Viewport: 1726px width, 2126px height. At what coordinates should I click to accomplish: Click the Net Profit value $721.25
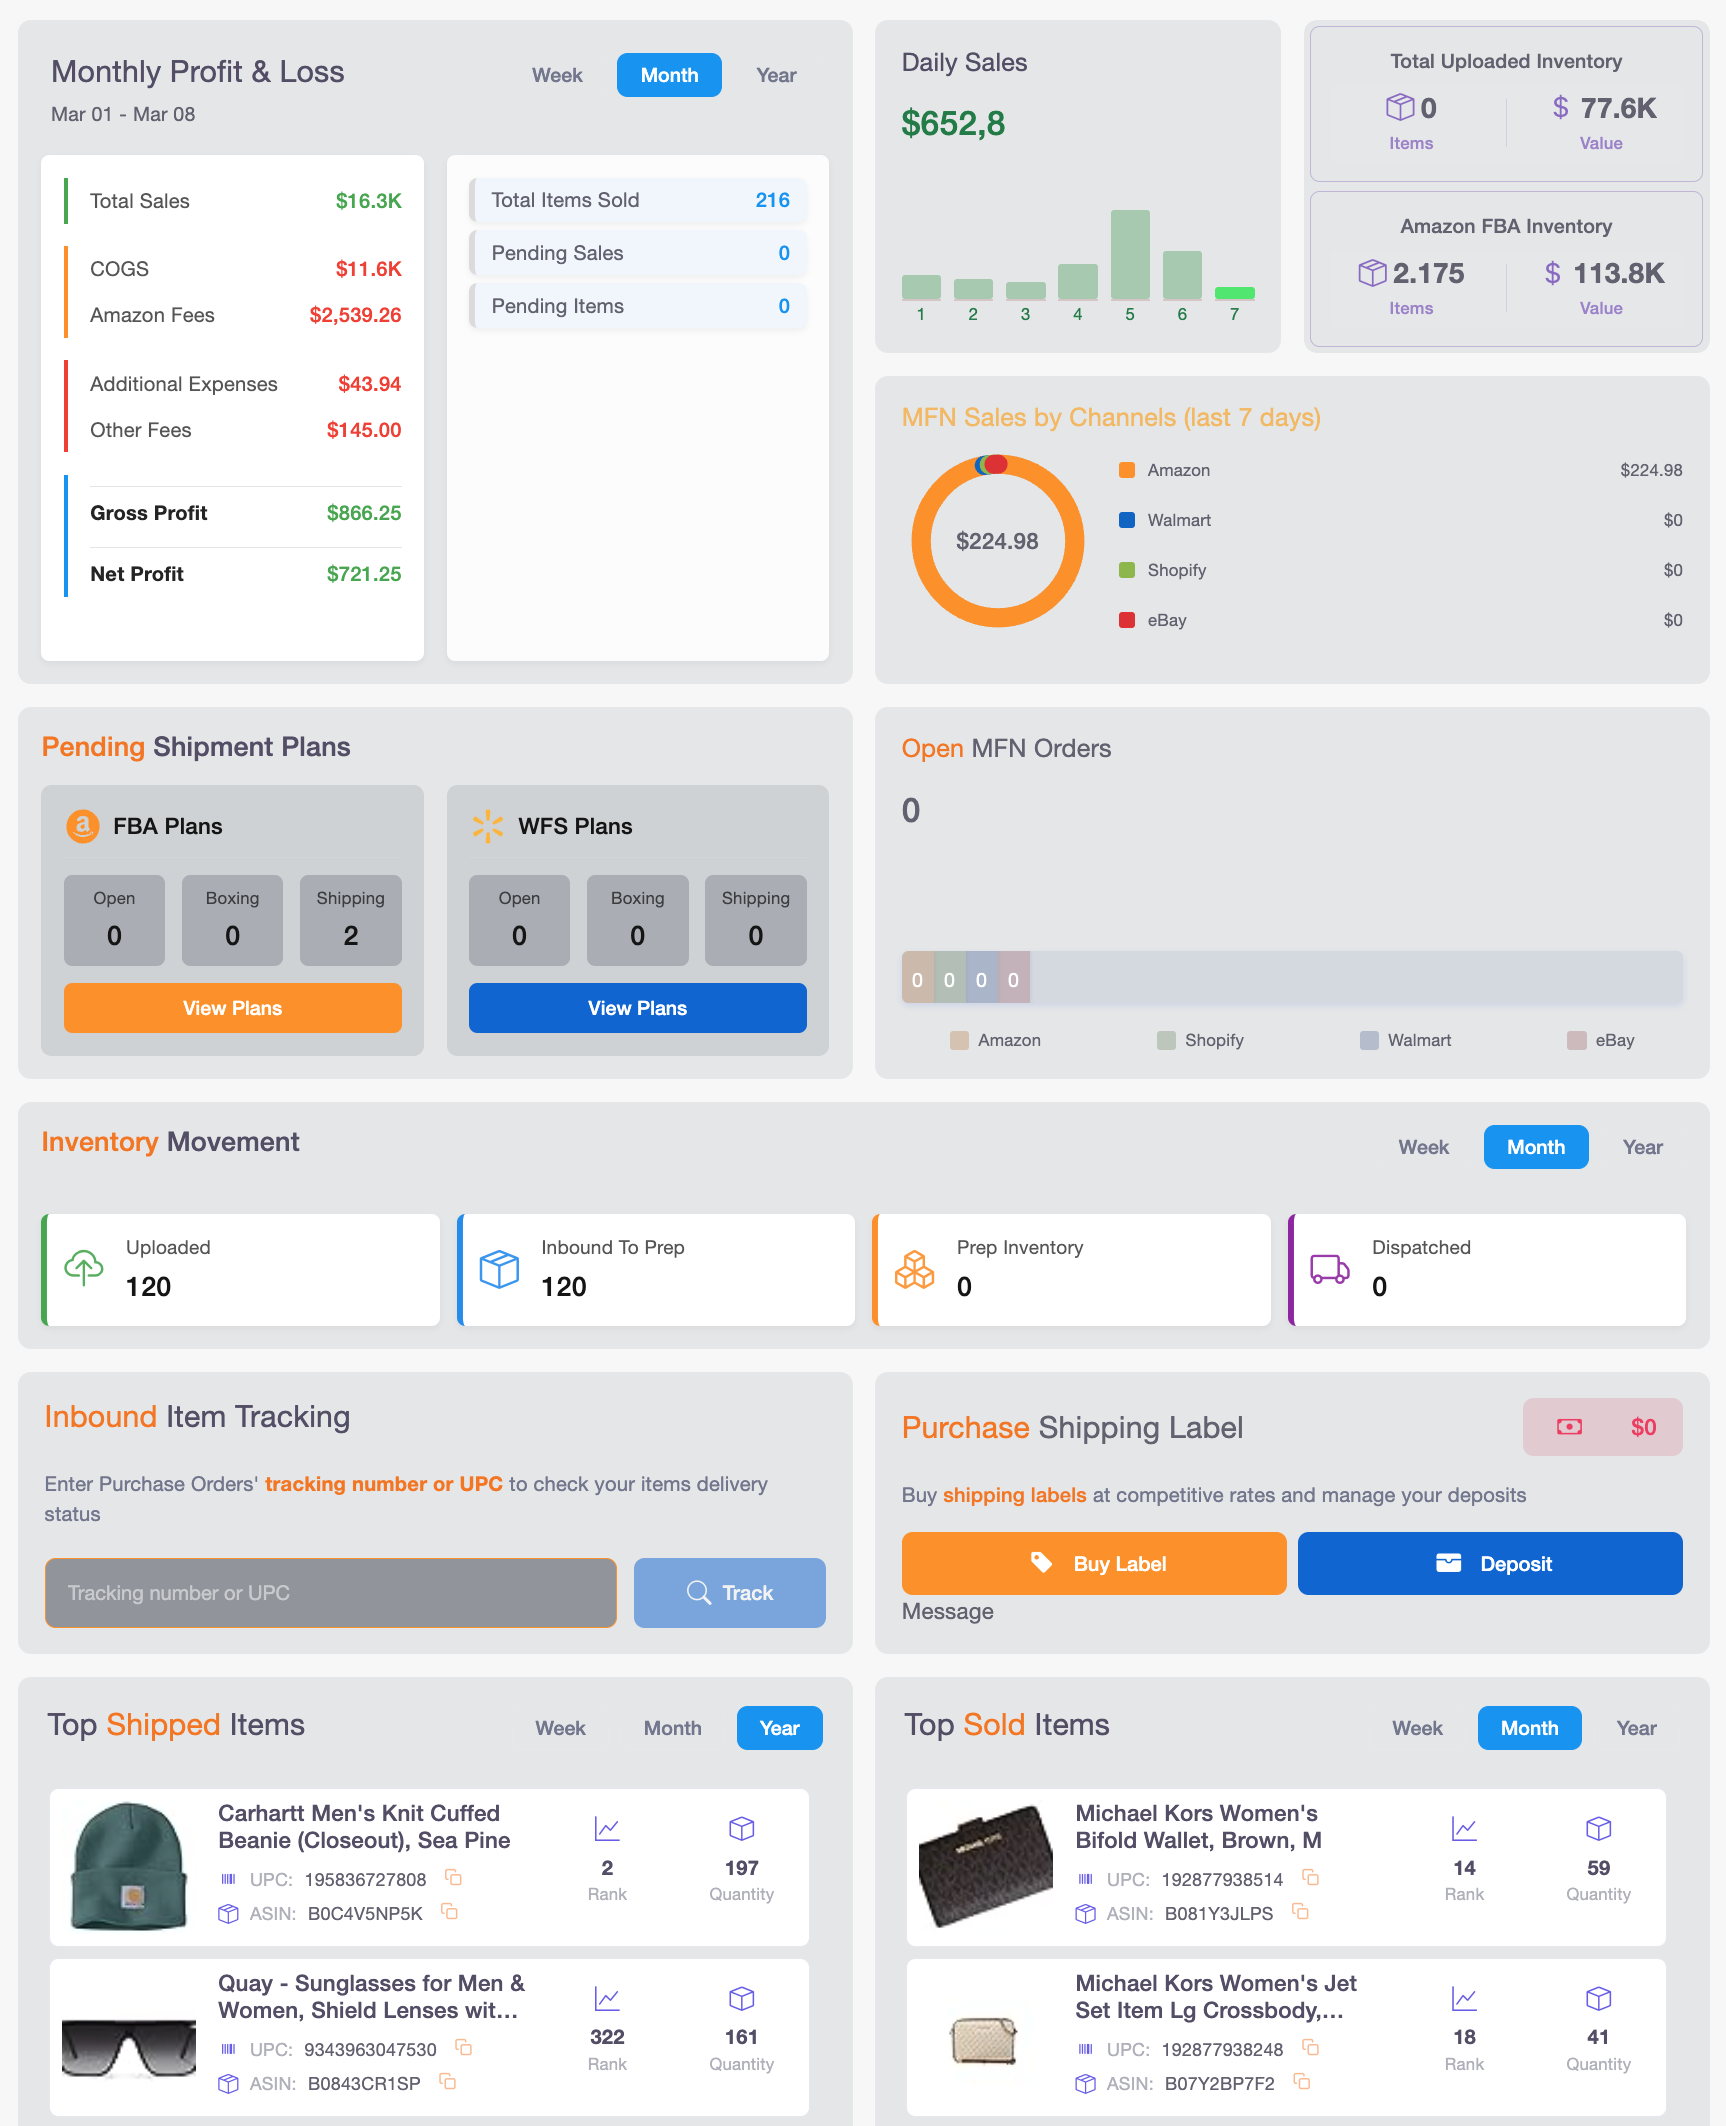point(364,574)
